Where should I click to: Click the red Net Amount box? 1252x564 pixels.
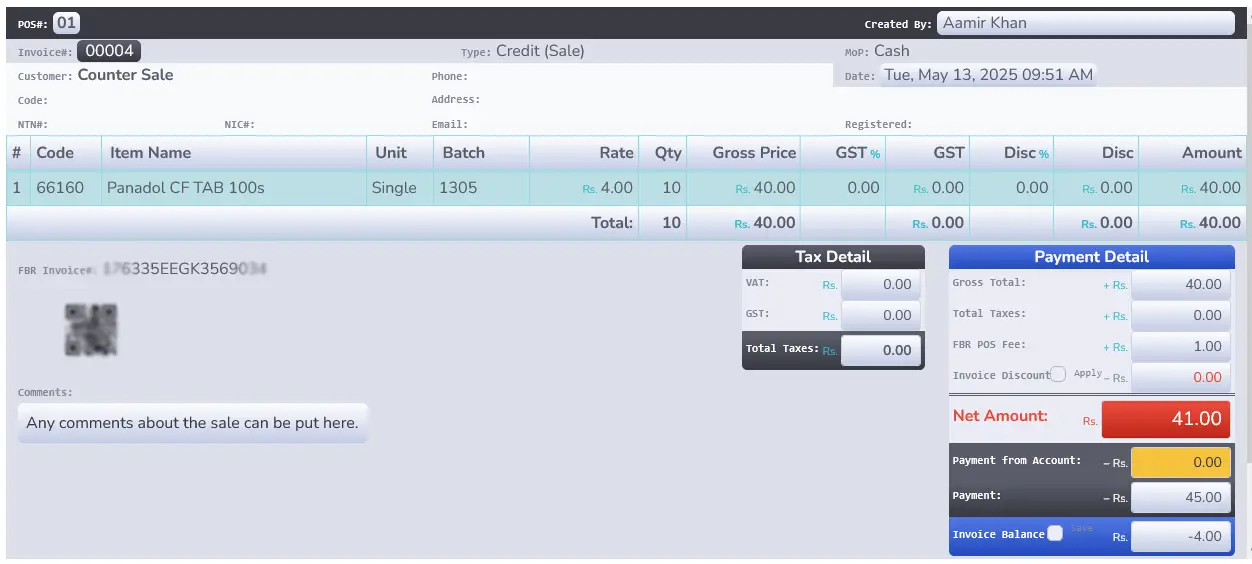click(1166, 419)
